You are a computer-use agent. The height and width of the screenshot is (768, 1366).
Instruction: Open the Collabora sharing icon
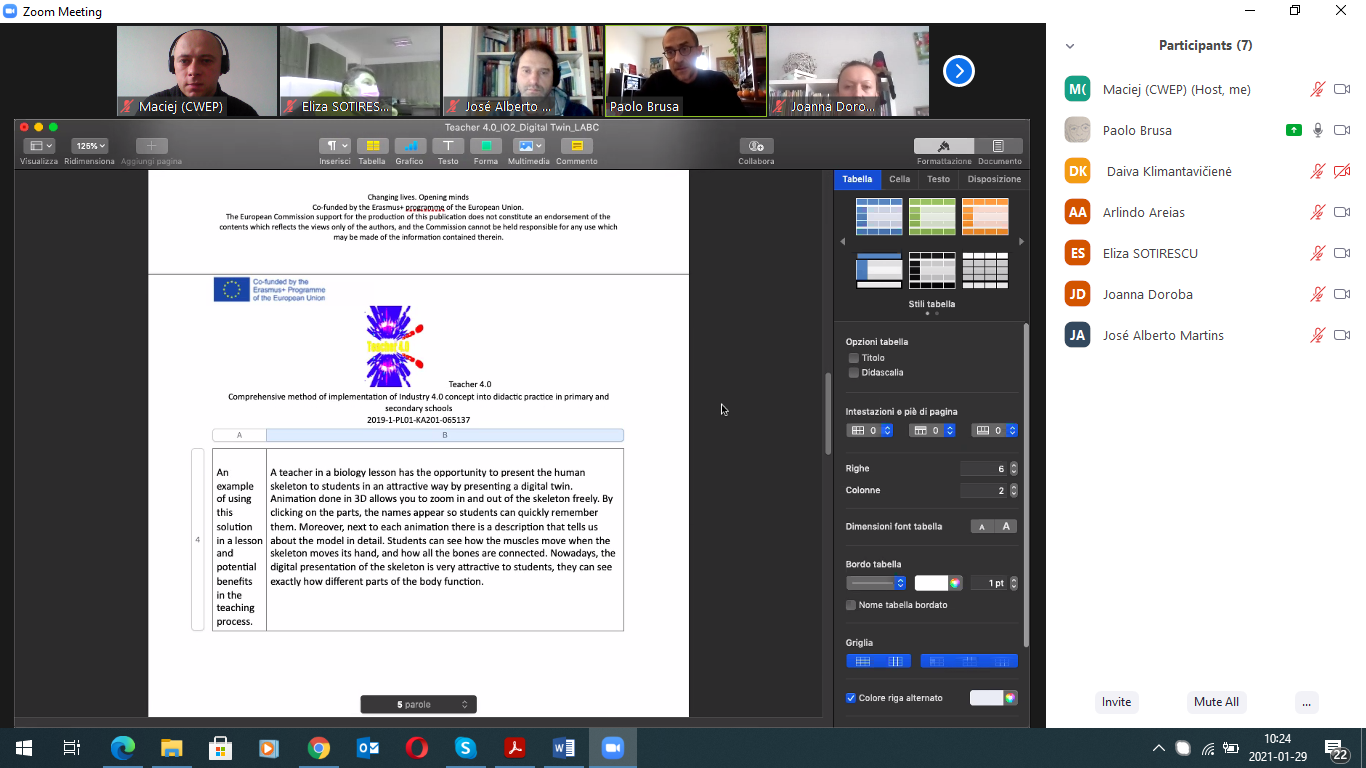pyautogui.click(x=756, y=146)
